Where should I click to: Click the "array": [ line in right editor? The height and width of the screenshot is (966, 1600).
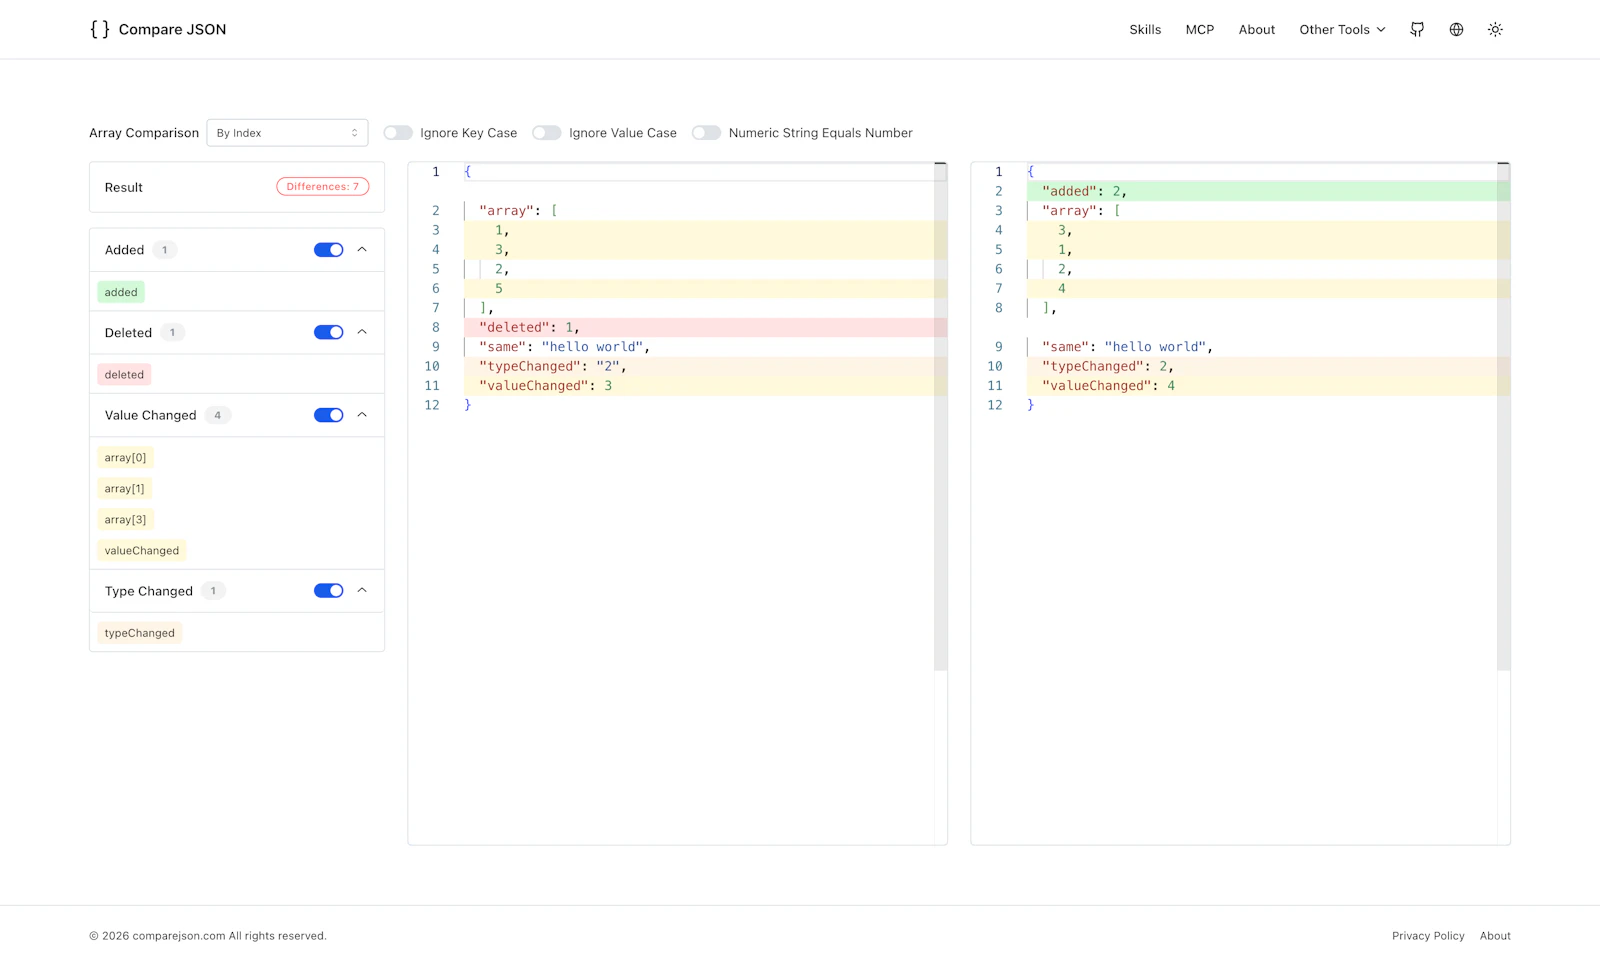[x=1081, y=211]
